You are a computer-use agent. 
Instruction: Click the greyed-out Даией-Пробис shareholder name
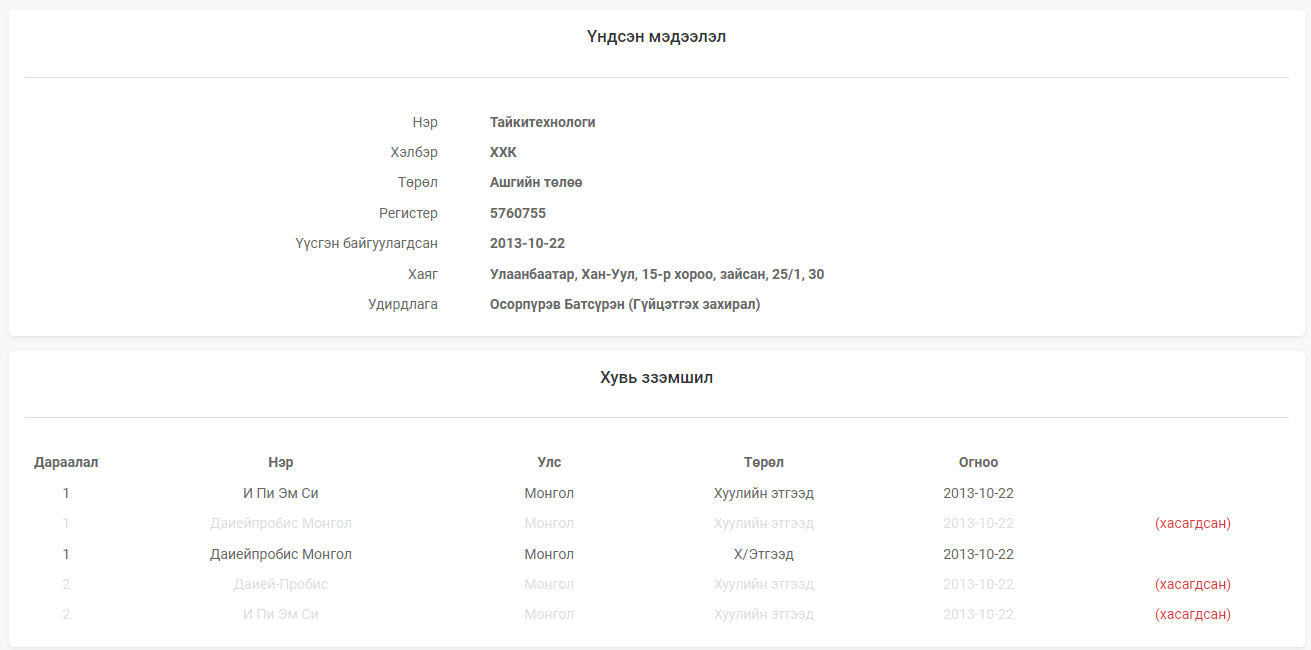281,584
